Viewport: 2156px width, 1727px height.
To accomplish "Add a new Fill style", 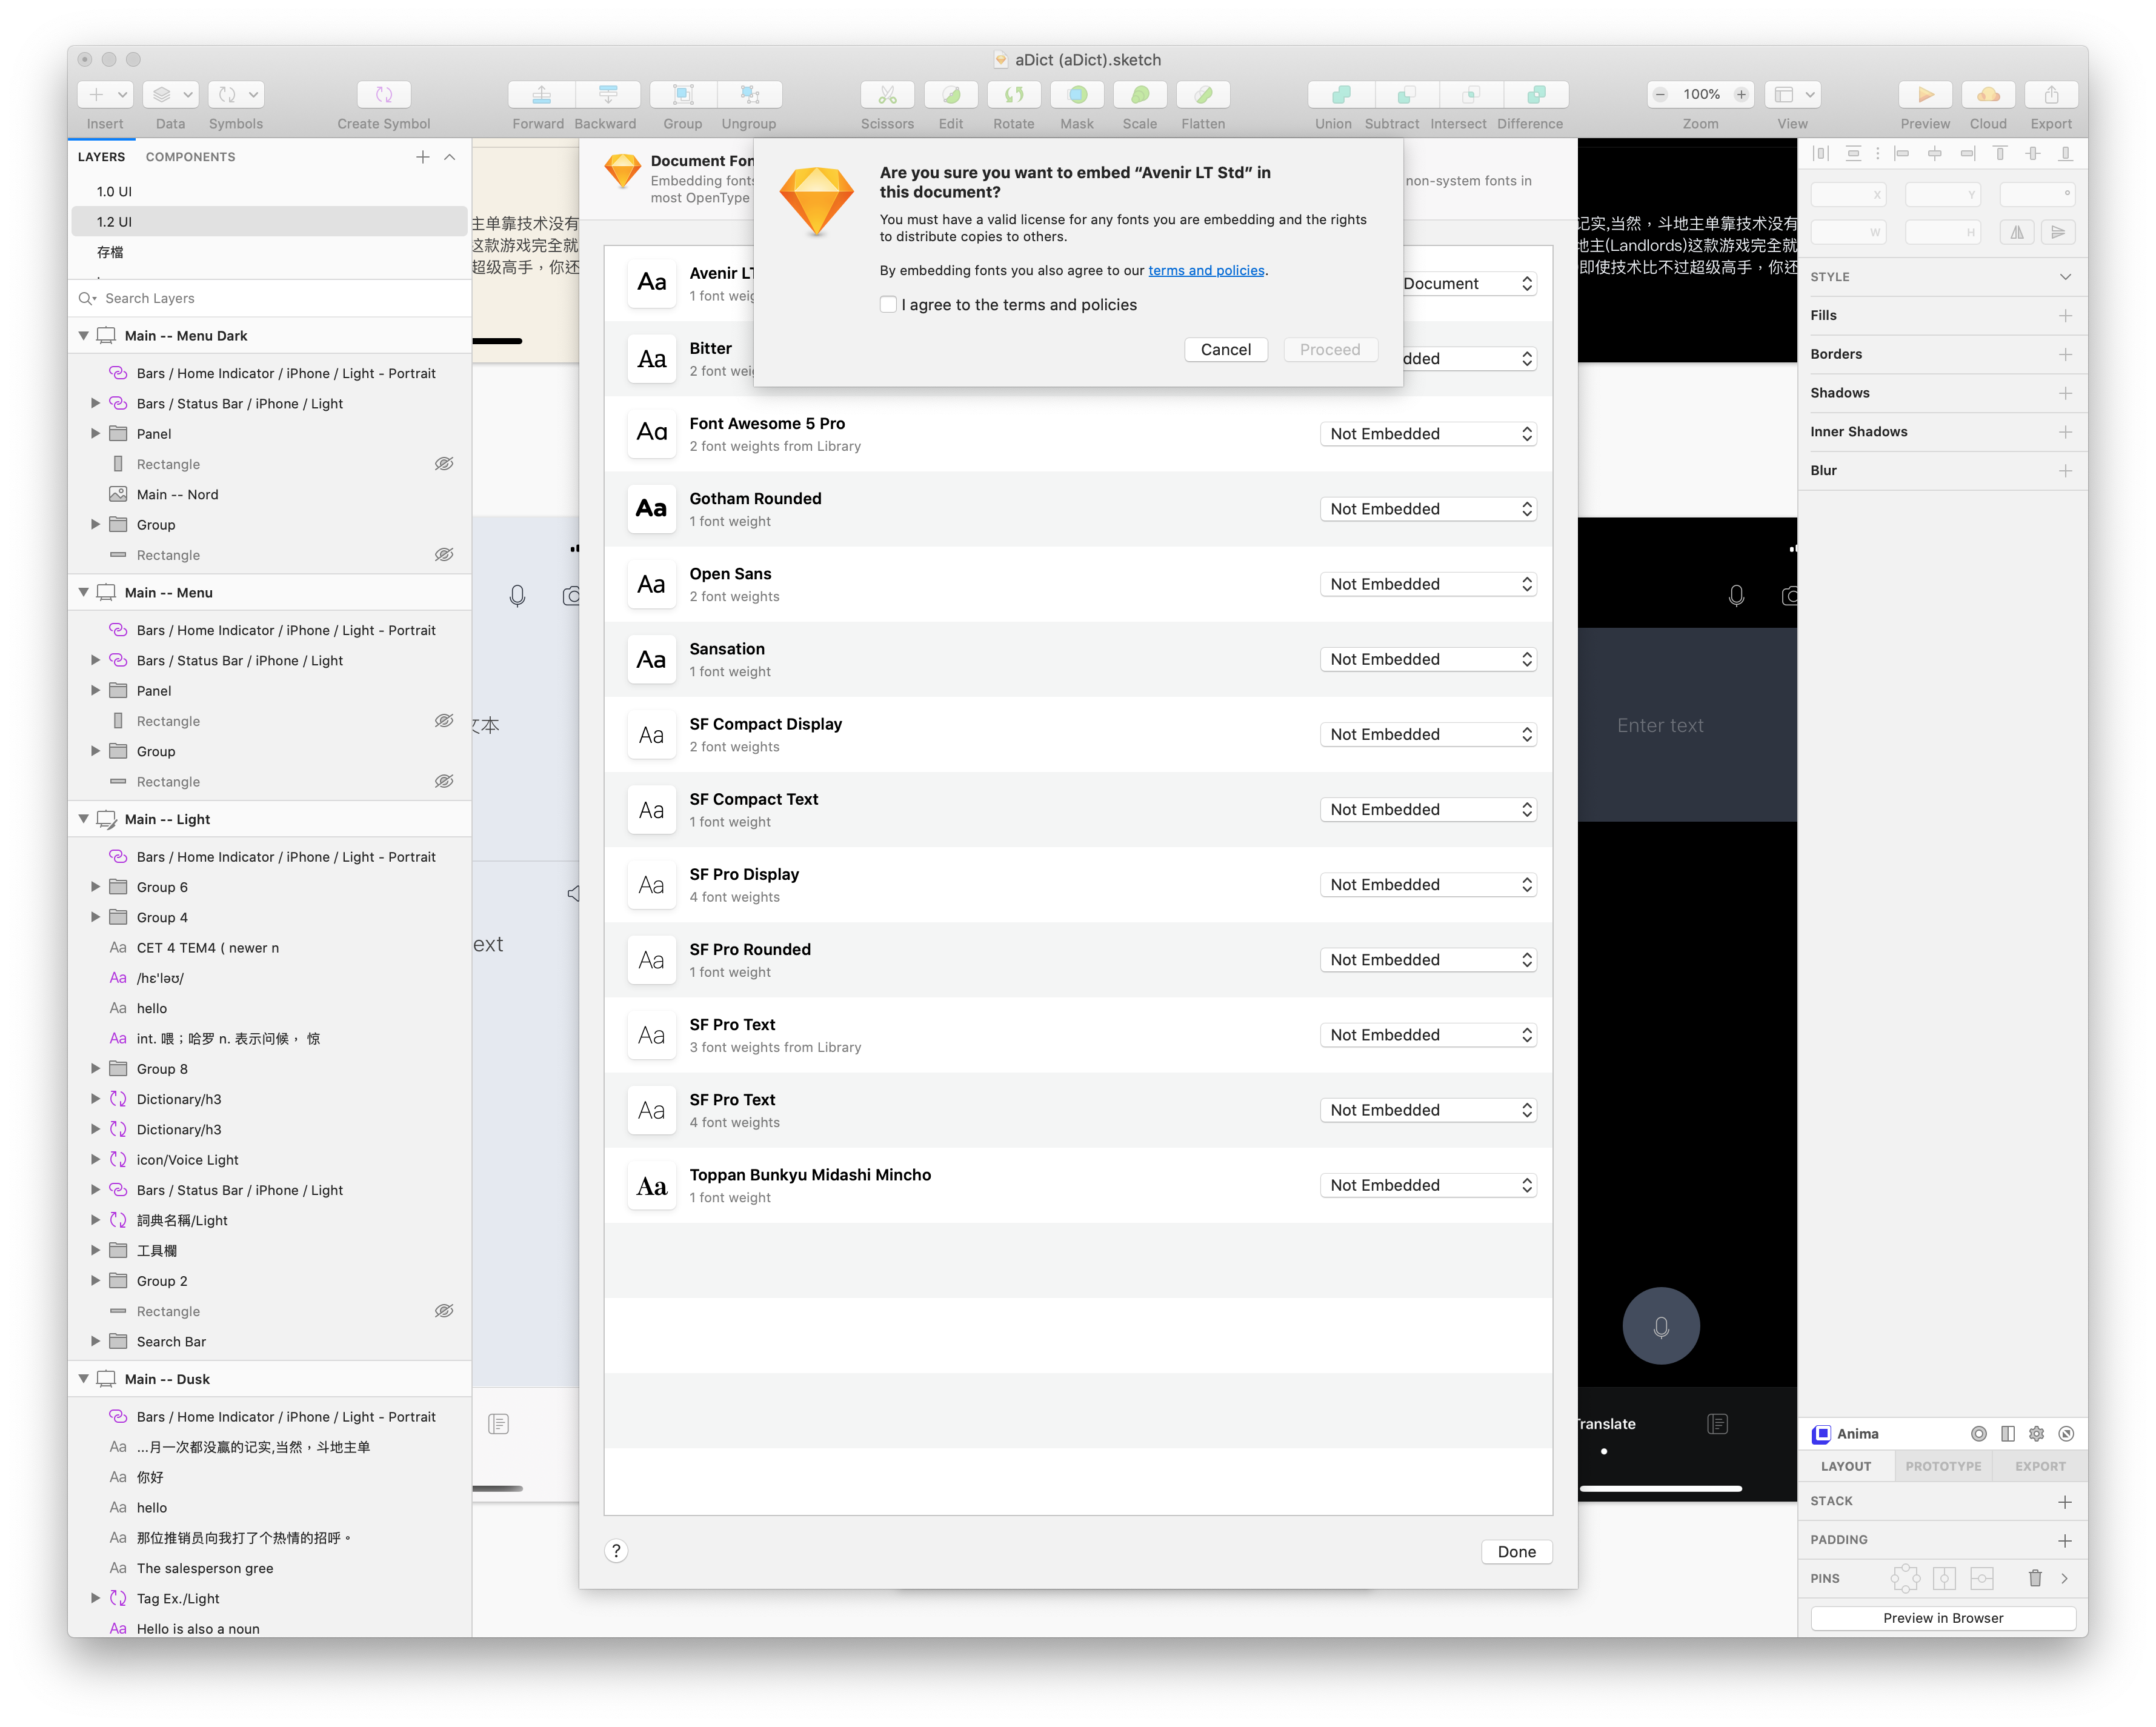I will [x=2065, y=316].
